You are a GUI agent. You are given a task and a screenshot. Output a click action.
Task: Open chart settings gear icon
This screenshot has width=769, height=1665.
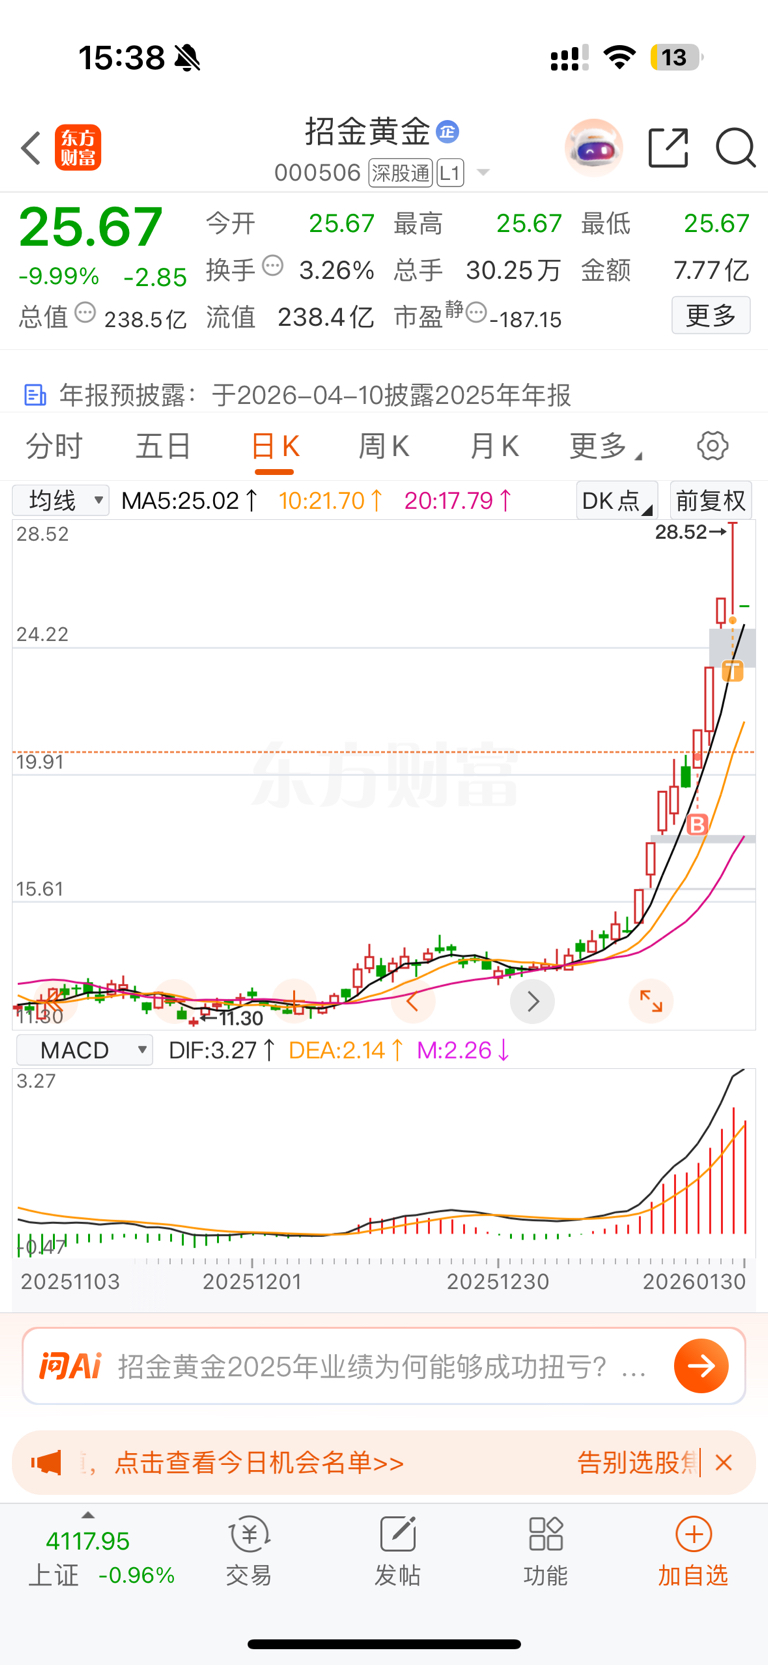click(x=712, y=446)
